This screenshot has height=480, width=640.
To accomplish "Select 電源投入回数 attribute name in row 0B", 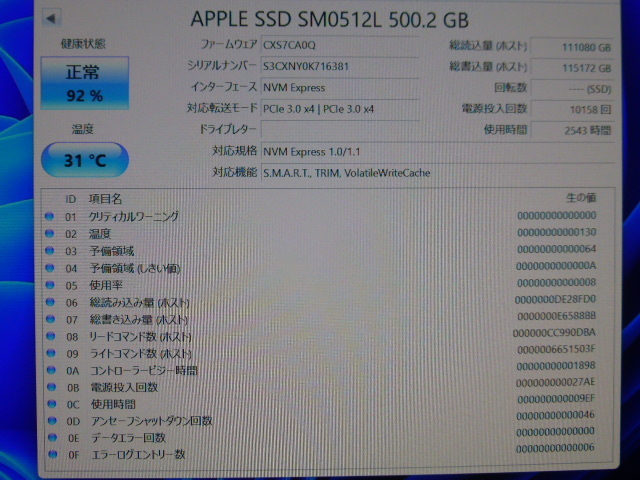I will tap(124, 387).
